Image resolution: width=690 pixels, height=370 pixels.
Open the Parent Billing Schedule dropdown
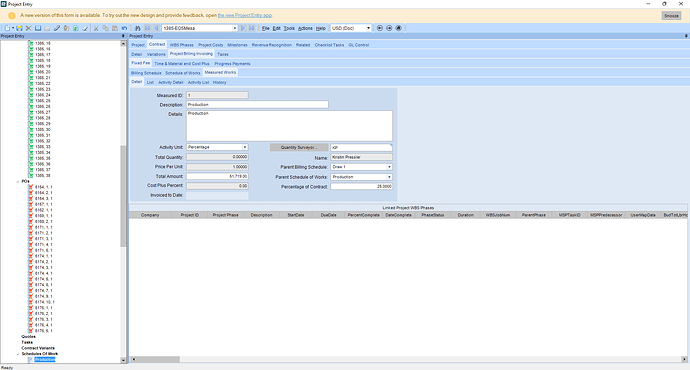point(389,167)
